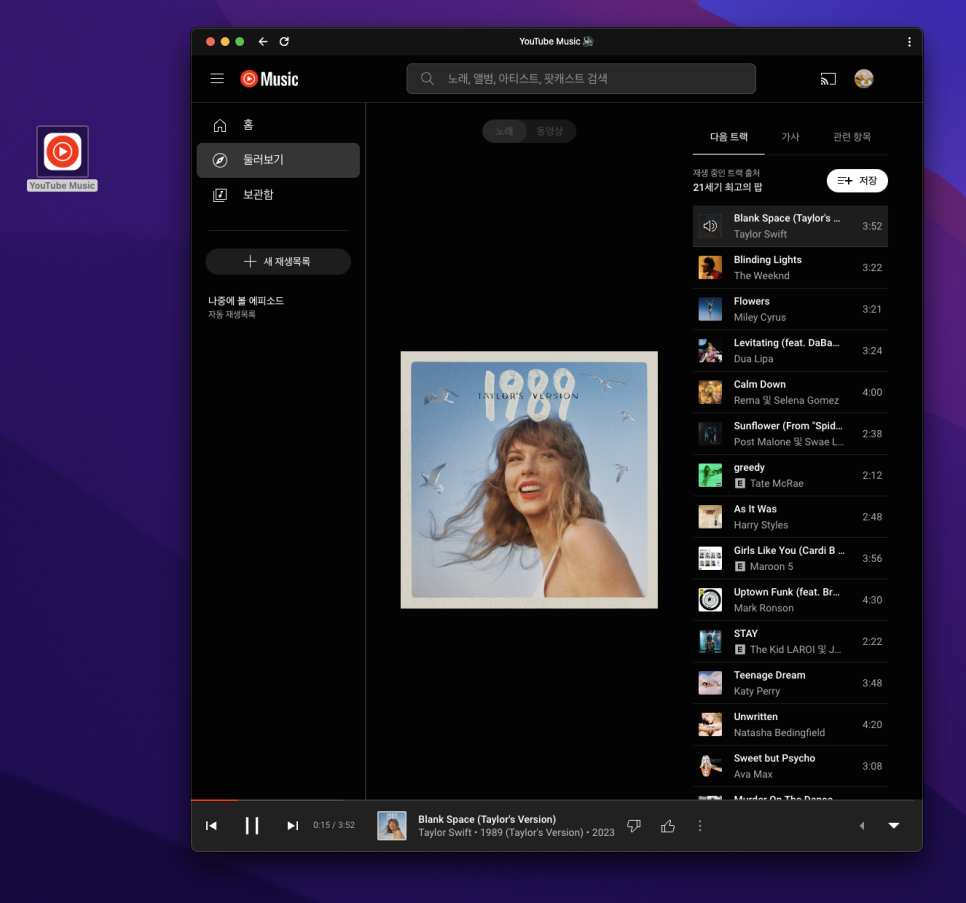The width and height of the screenshot is (966, 903).
Task: Open the 21세기 최고의 팝 playlist link
Action: pos(727,187)
